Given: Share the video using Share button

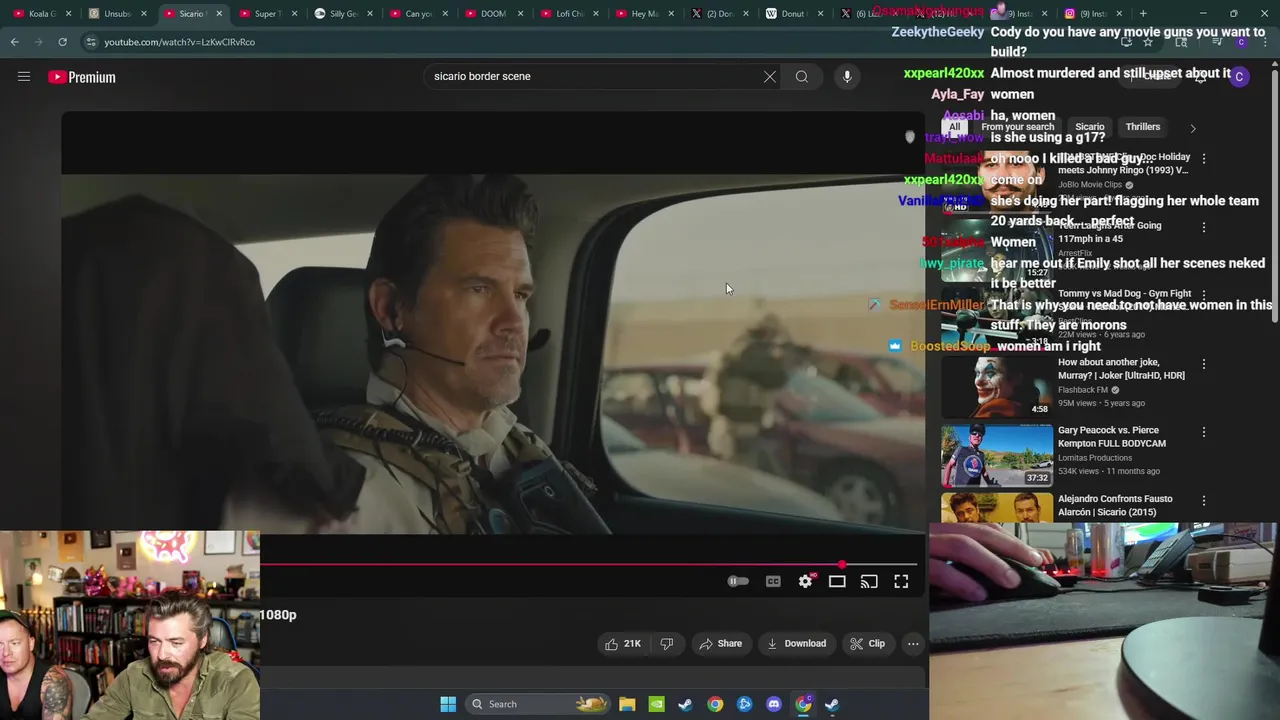Looking at the screenshot, I should 720,644.
